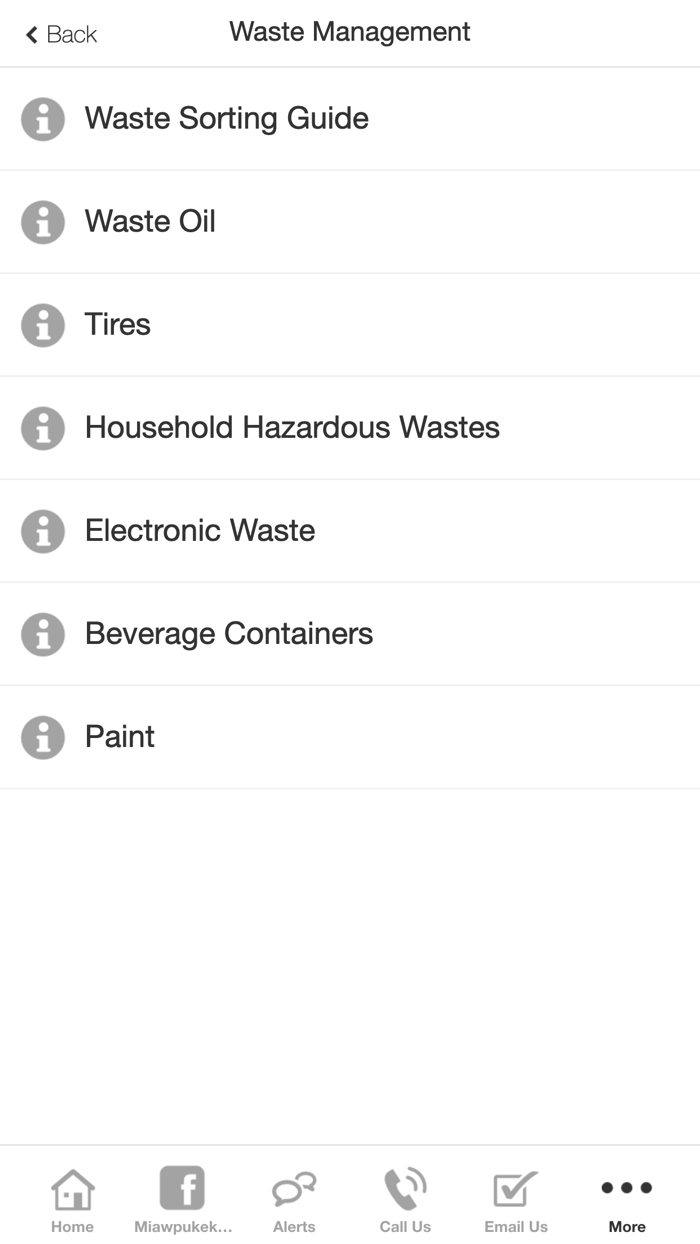
Task: Select the Tires list row
Action: pyautogui.click(x=118, y=324)
